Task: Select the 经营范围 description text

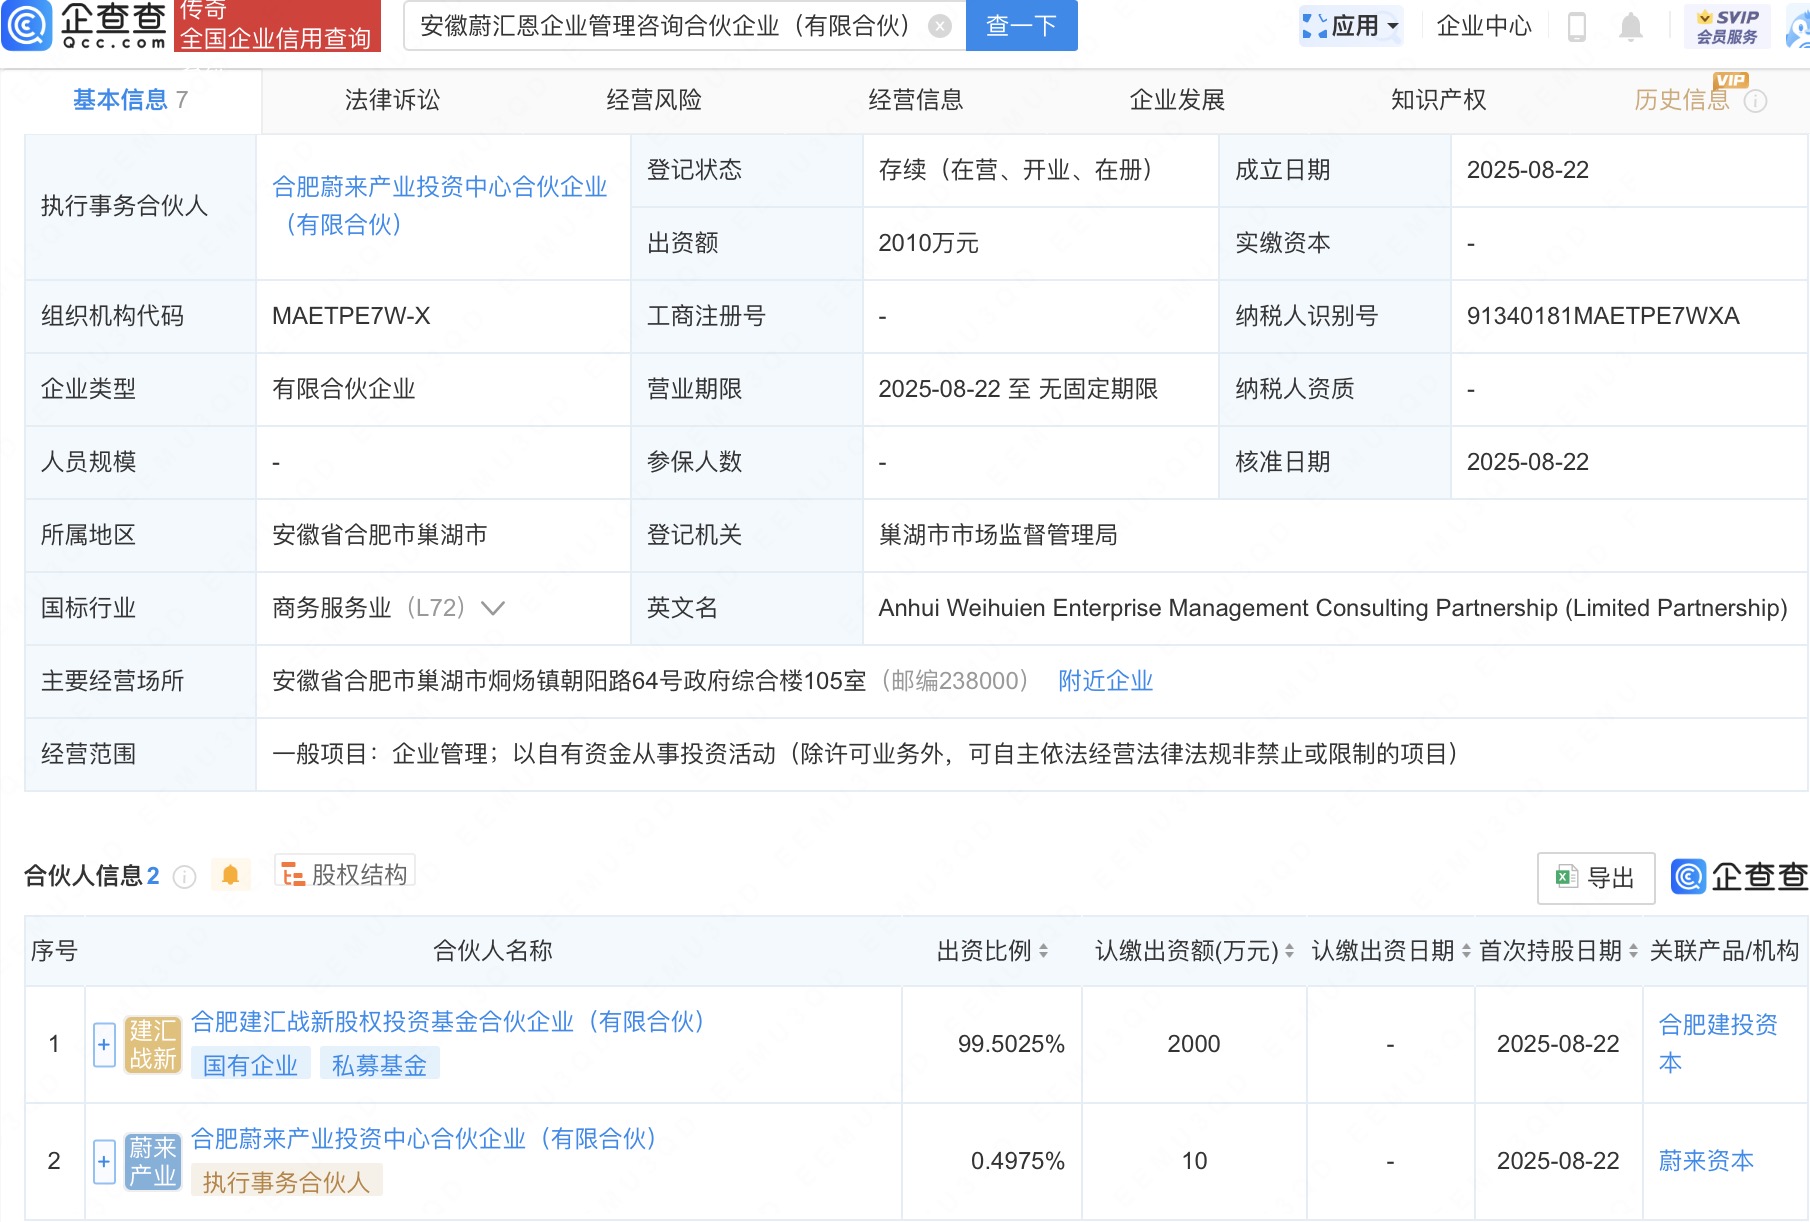Action: (865, 754)
